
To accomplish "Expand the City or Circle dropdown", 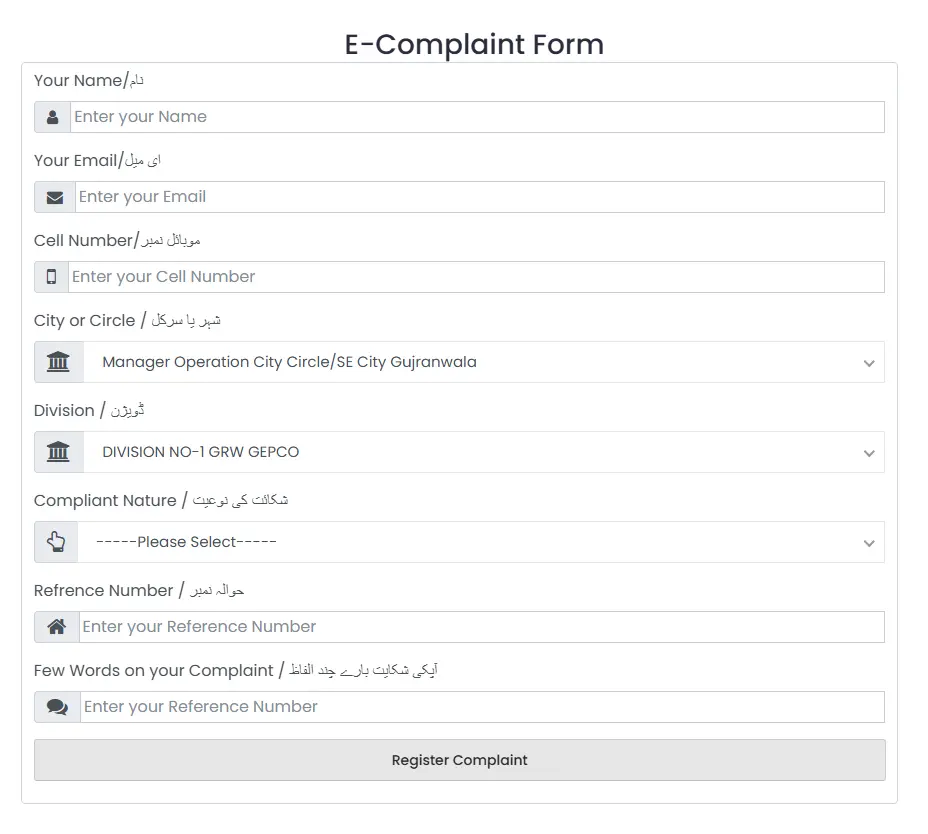I will pyautogui.click(x=480, y=362).
